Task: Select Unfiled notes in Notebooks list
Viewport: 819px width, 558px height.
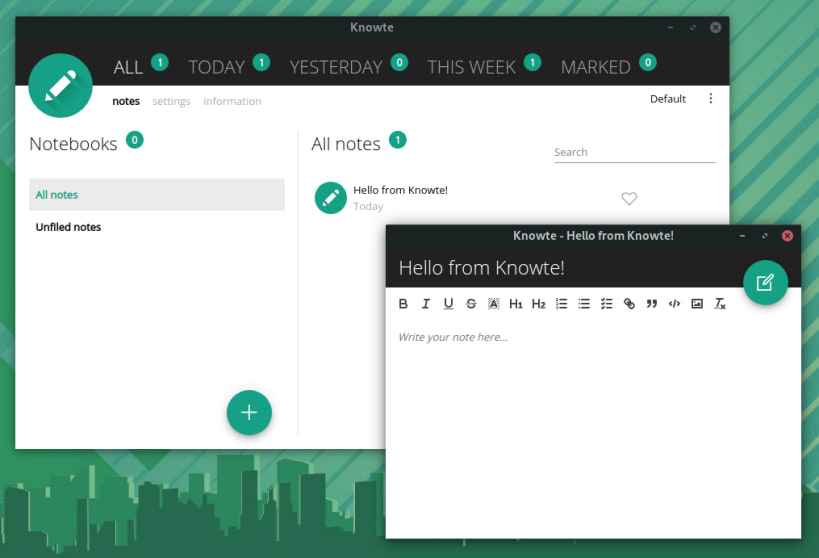Action: (x=157, y=227)
